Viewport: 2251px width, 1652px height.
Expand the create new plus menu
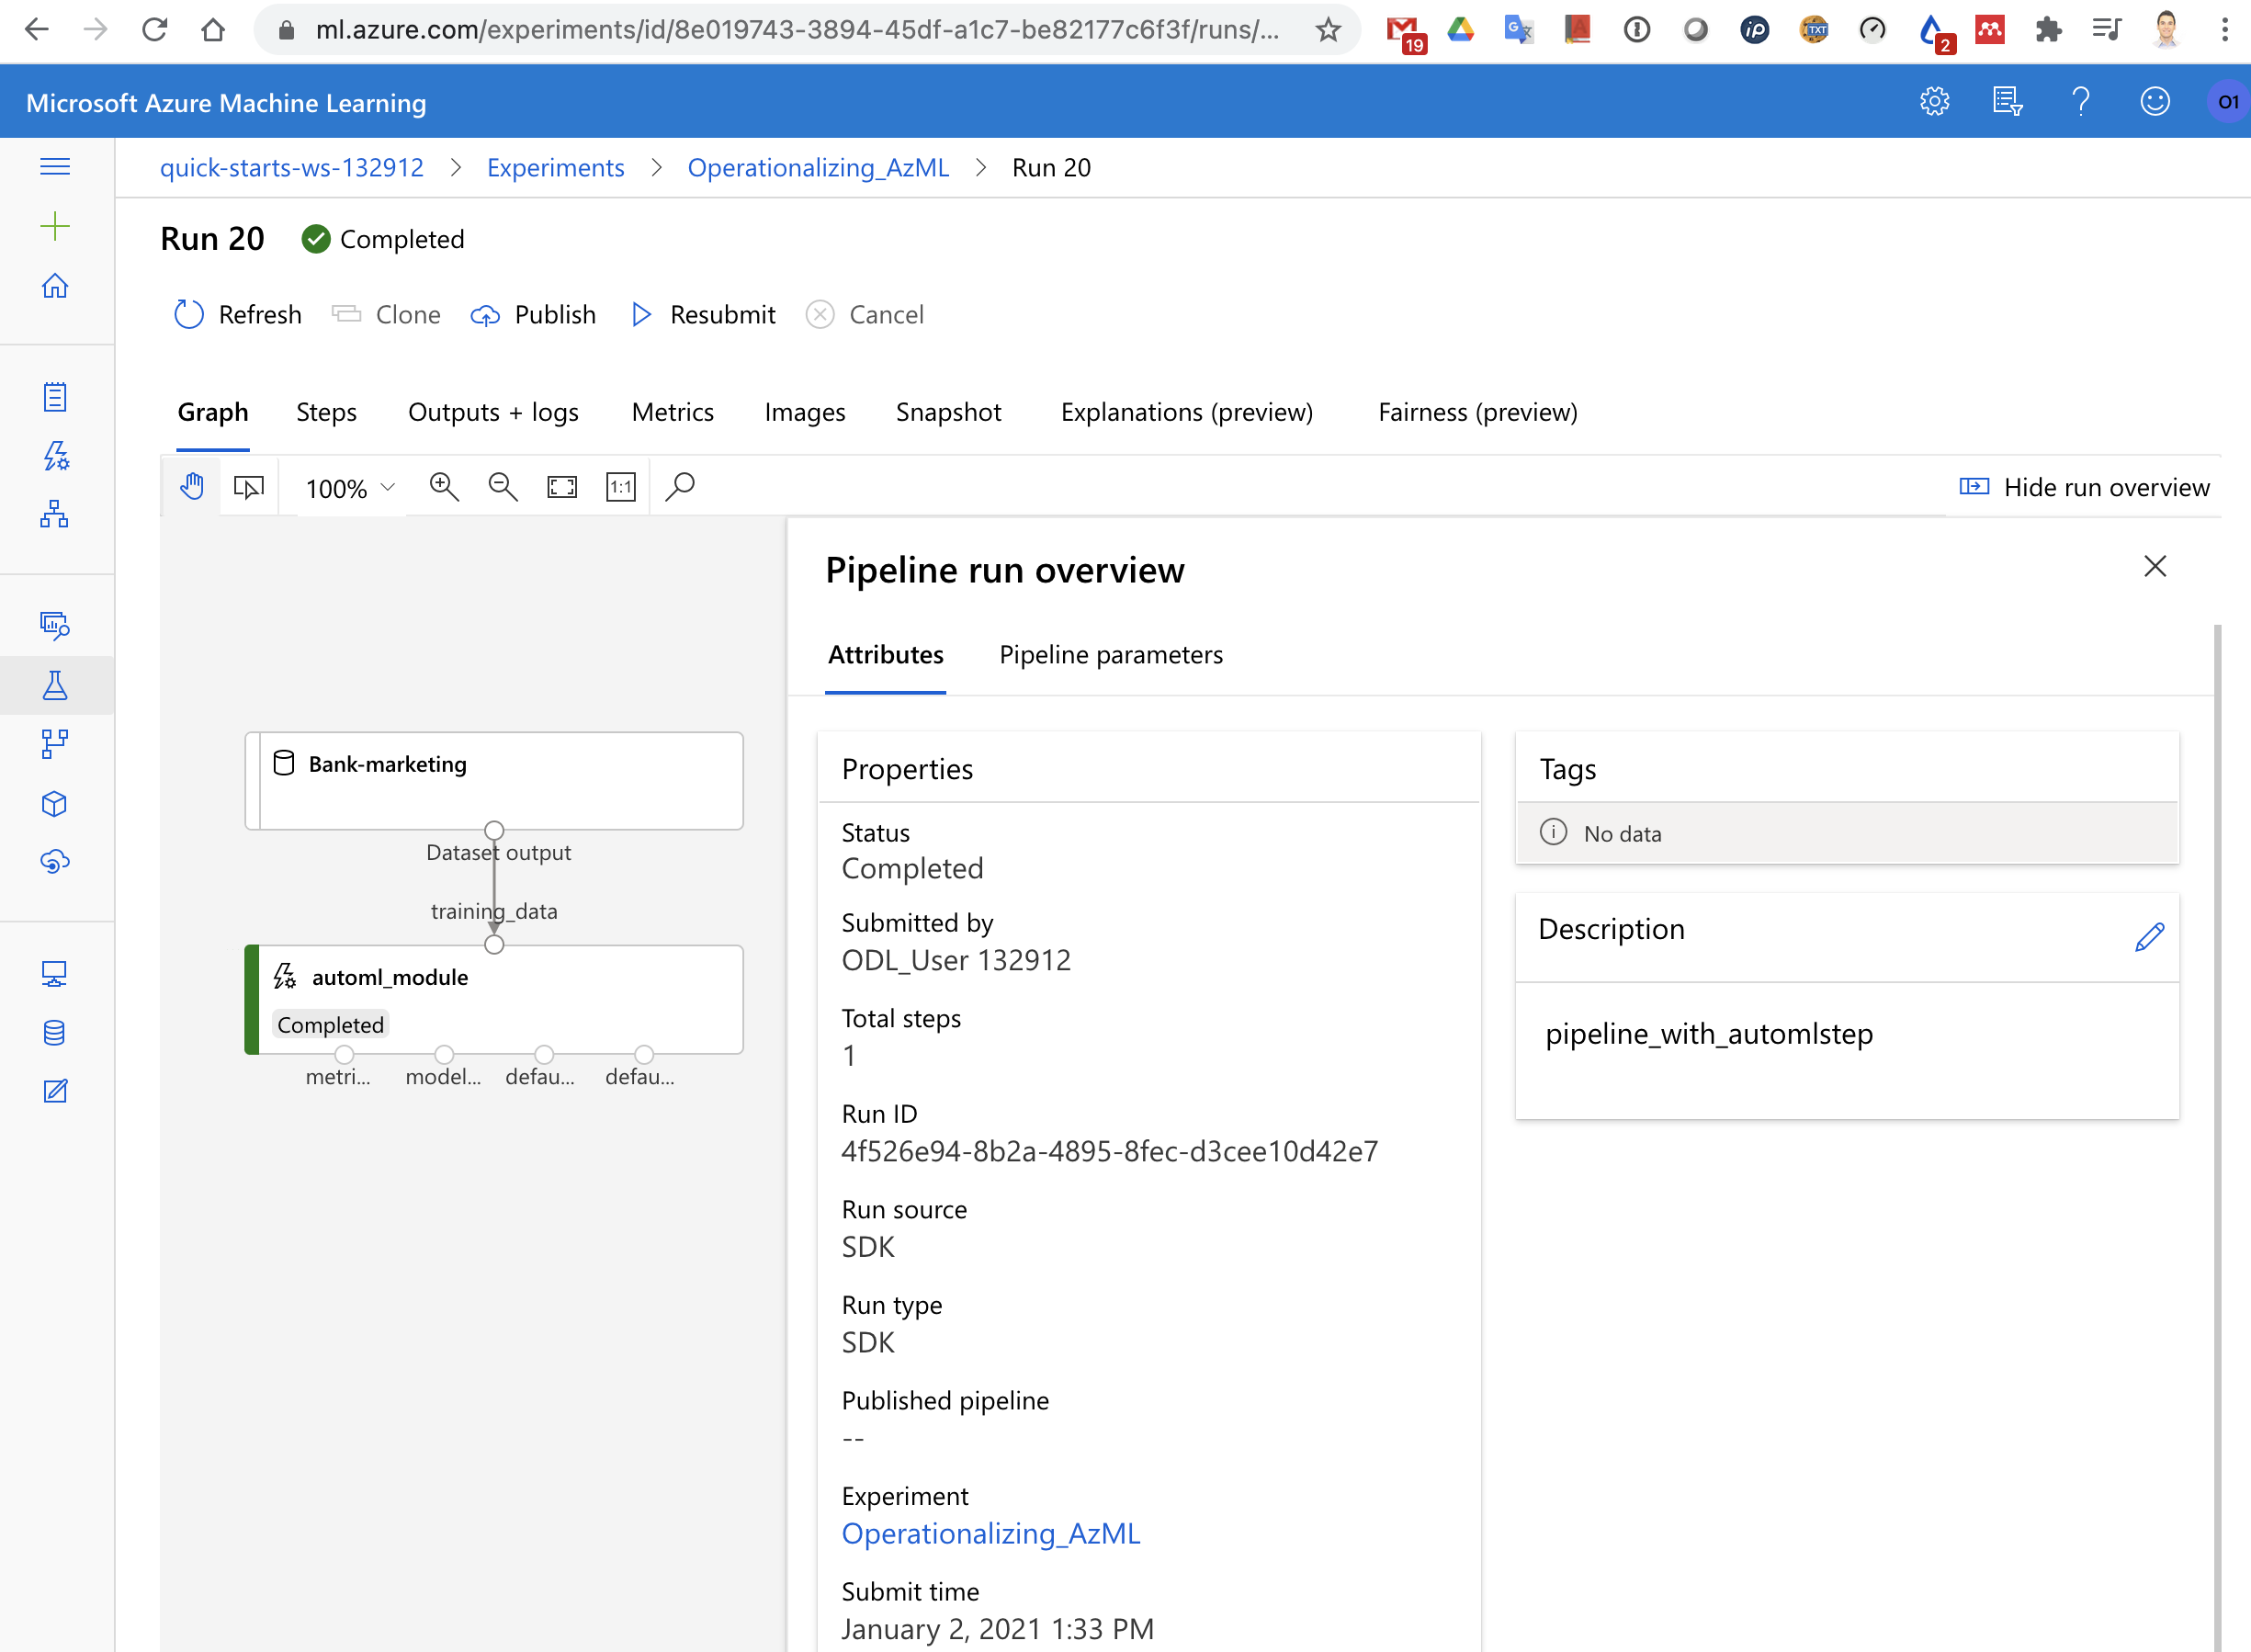click(55, 226)
